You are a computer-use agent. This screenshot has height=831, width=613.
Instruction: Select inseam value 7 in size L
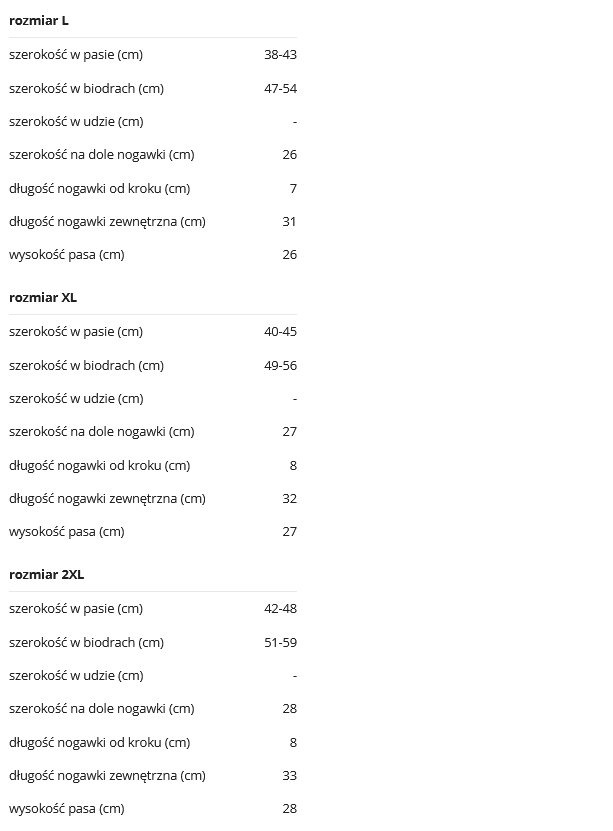(293, 188)
